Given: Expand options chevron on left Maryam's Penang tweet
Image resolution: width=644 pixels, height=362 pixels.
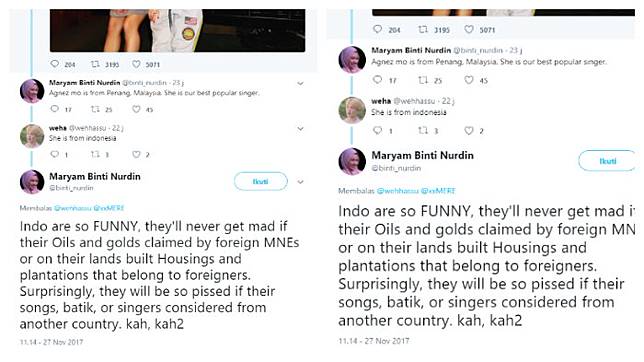Looking at the screenshot, I should (x=300, y=83).
